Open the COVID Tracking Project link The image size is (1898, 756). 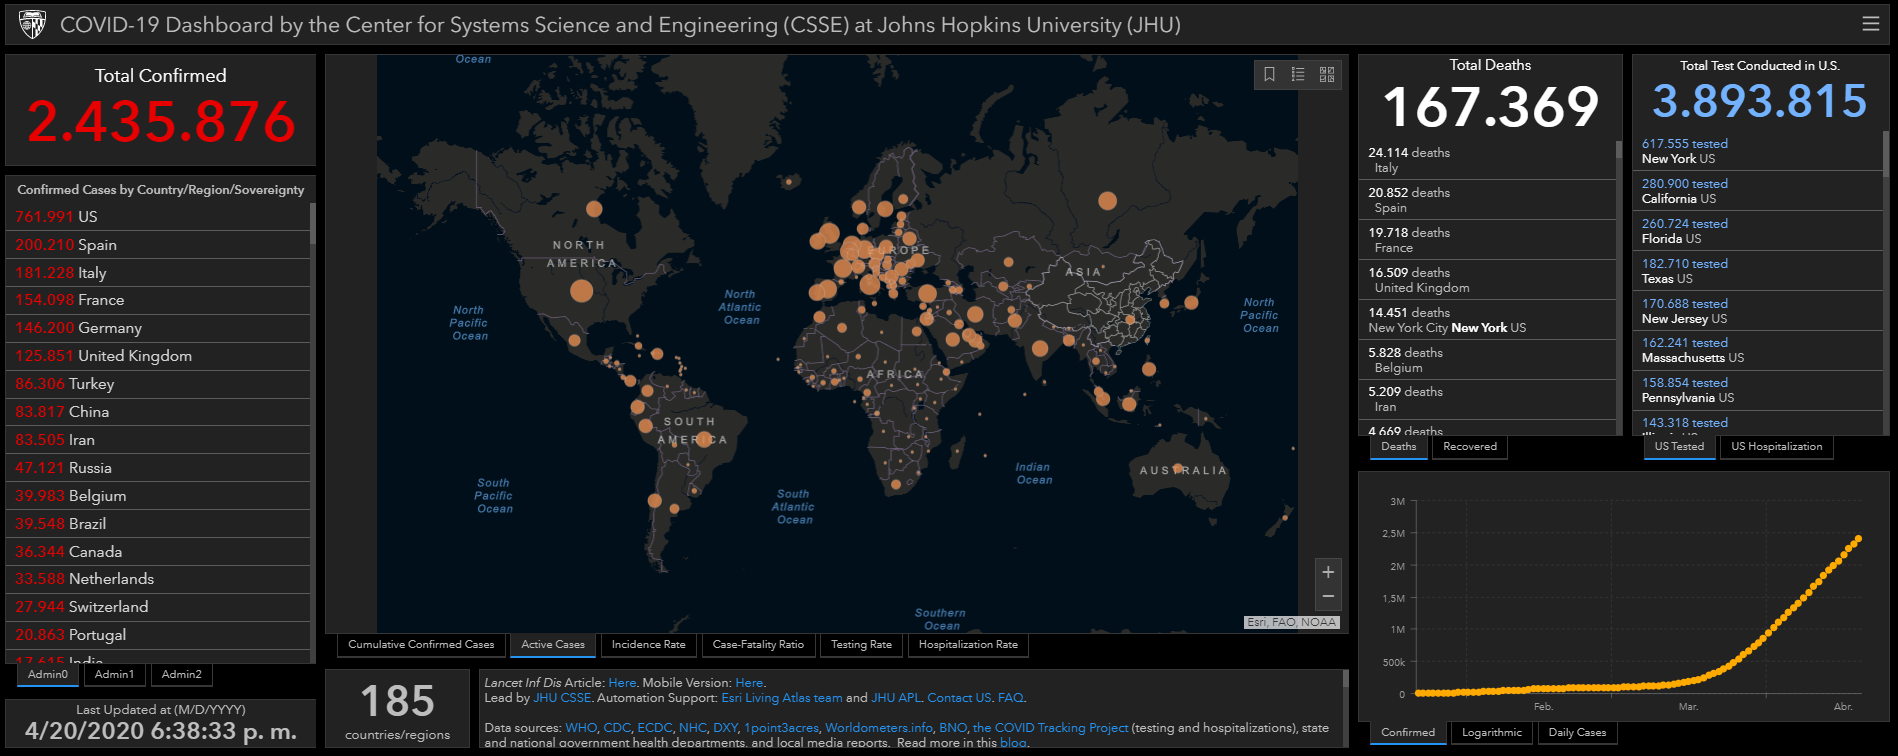tap(1050, 728)
